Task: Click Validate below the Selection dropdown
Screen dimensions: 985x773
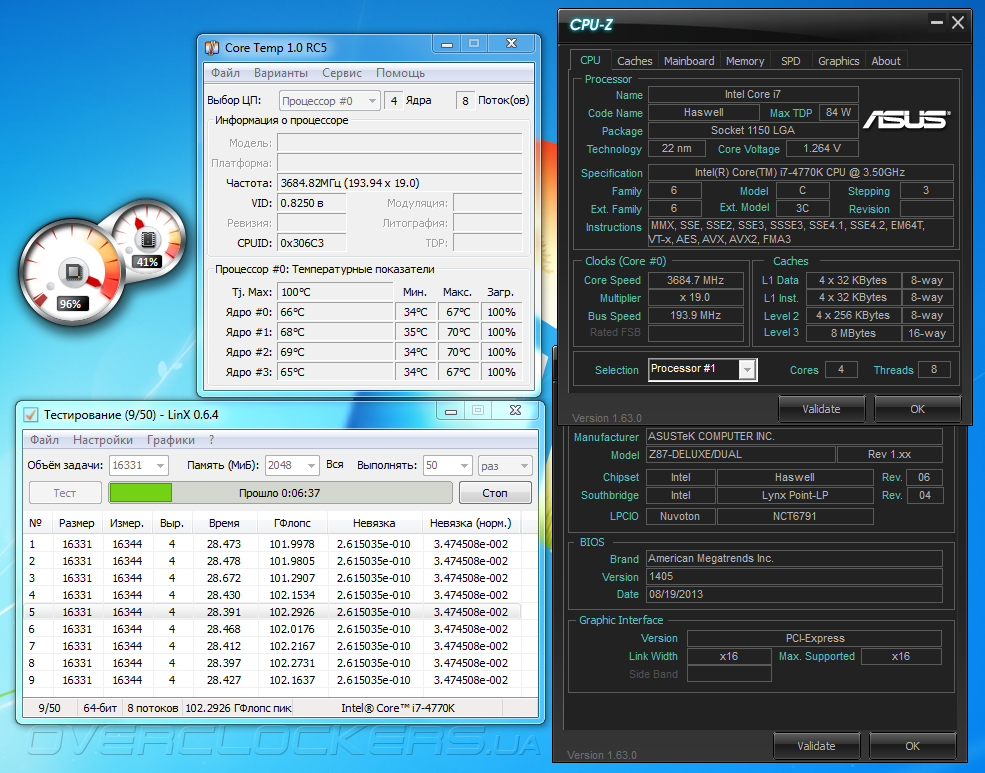Action: 821,409
